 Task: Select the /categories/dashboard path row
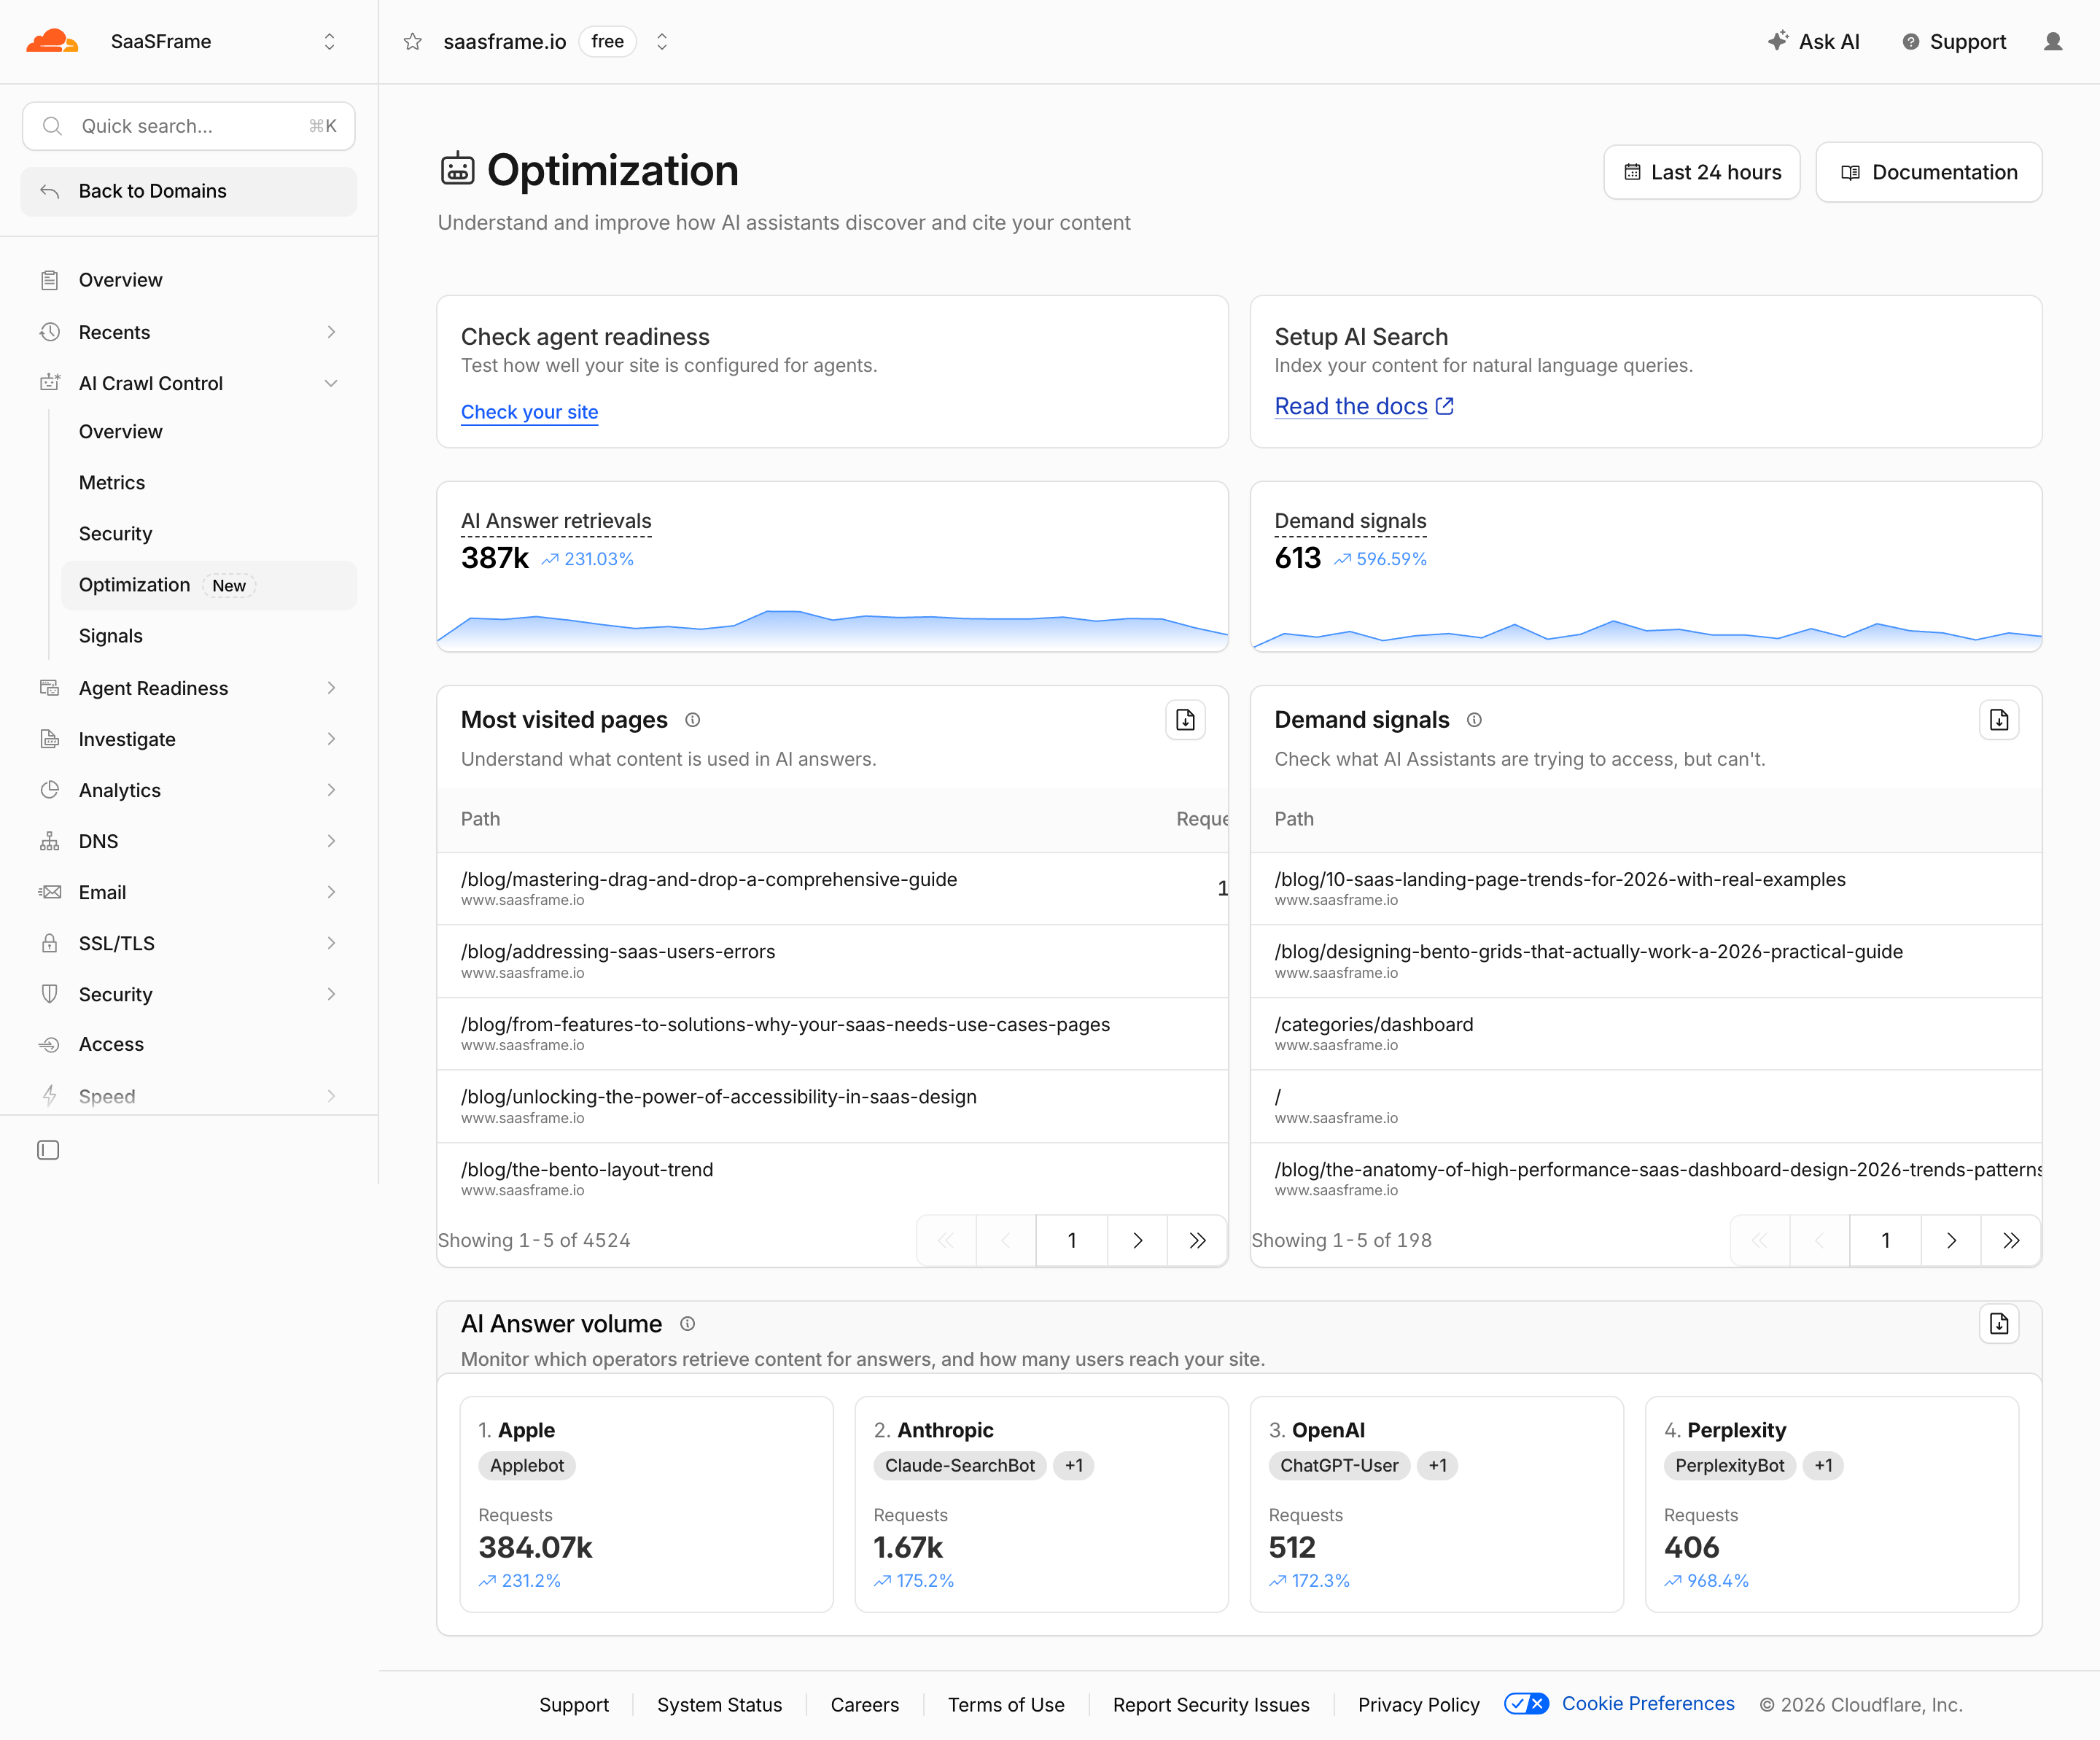point(1645,1033)
